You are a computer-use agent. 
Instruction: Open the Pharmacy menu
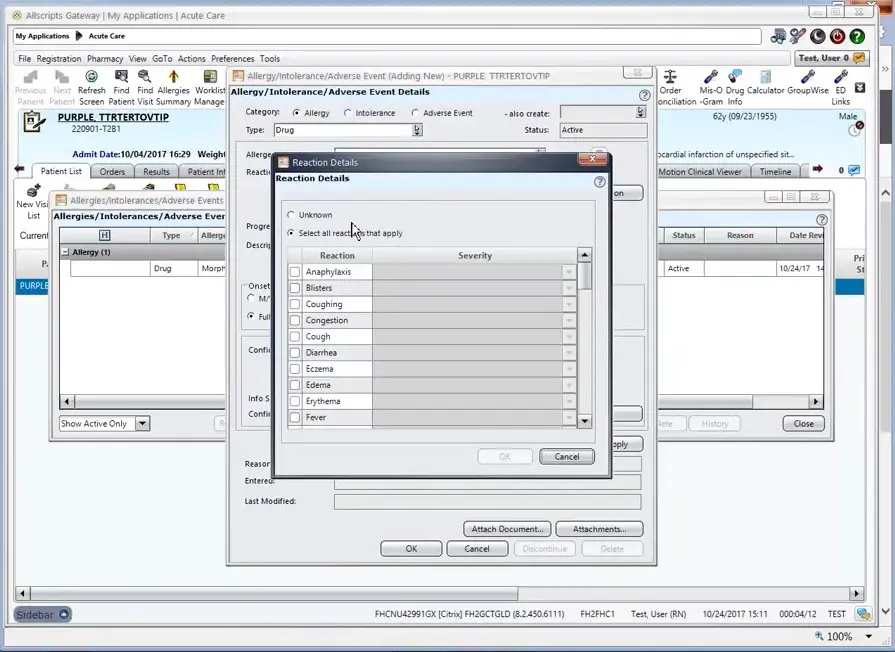tap(105, 58)
